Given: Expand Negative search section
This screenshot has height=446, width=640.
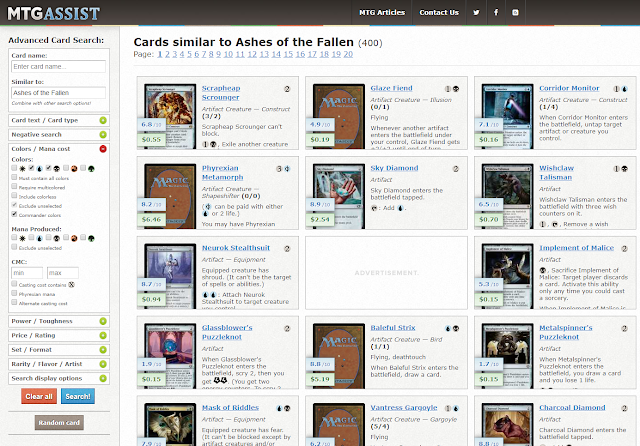Looking at the screenshot, I should [x=59, y=135].
